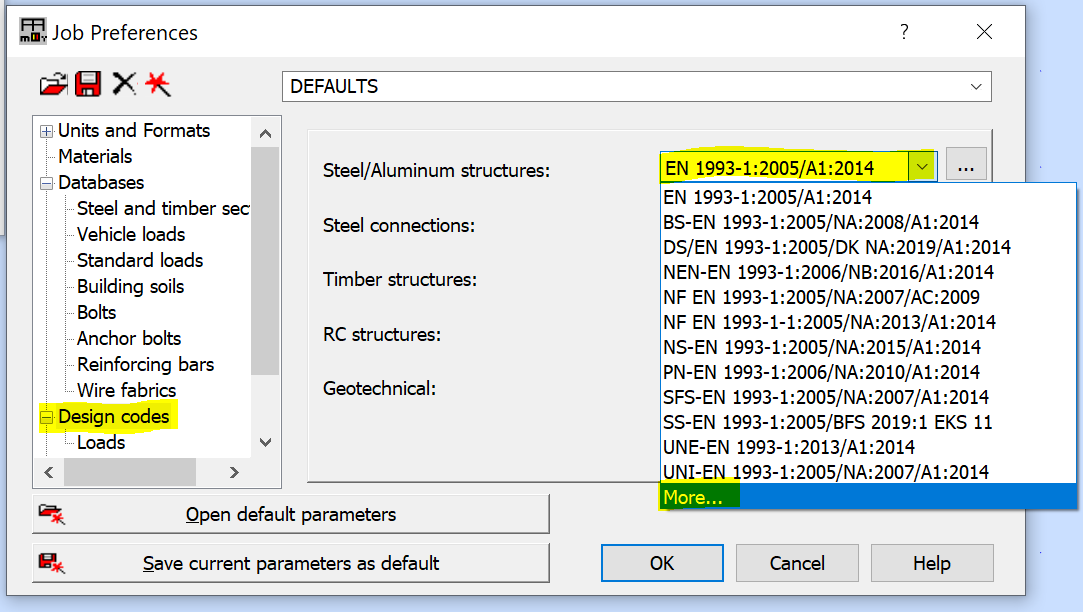Select Units and Formats in tree
1083x612 pixels.
point(134,131)
